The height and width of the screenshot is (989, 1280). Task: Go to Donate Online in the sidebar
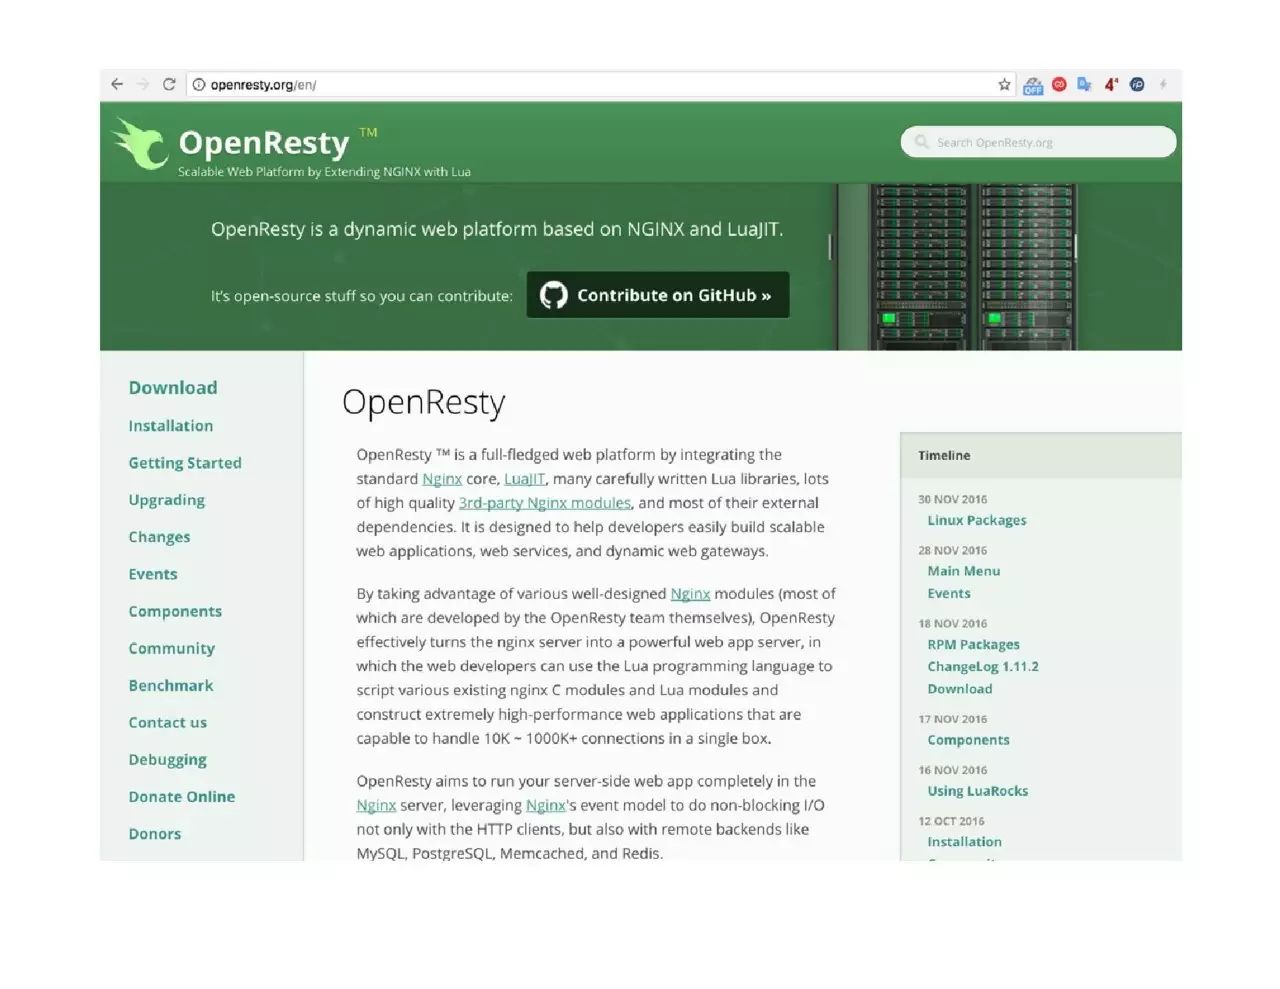tap(182, 797)
